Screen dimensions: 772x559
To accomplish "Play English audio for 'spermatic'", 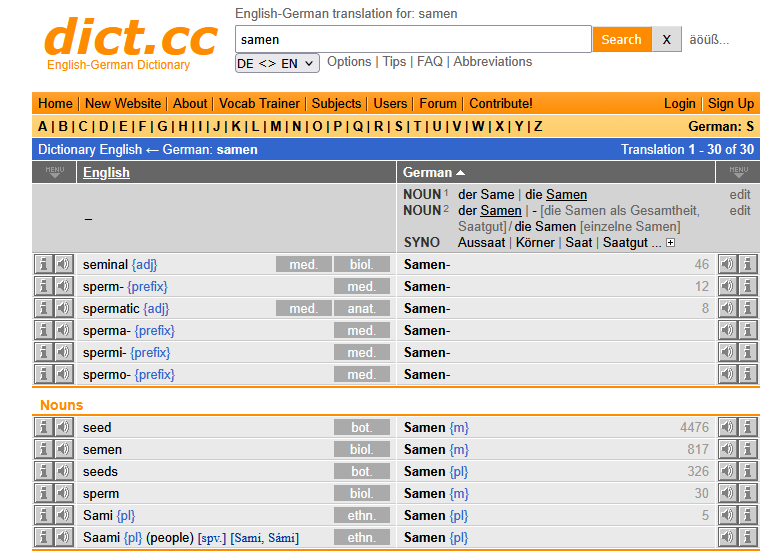I will (x=64, y=308).
